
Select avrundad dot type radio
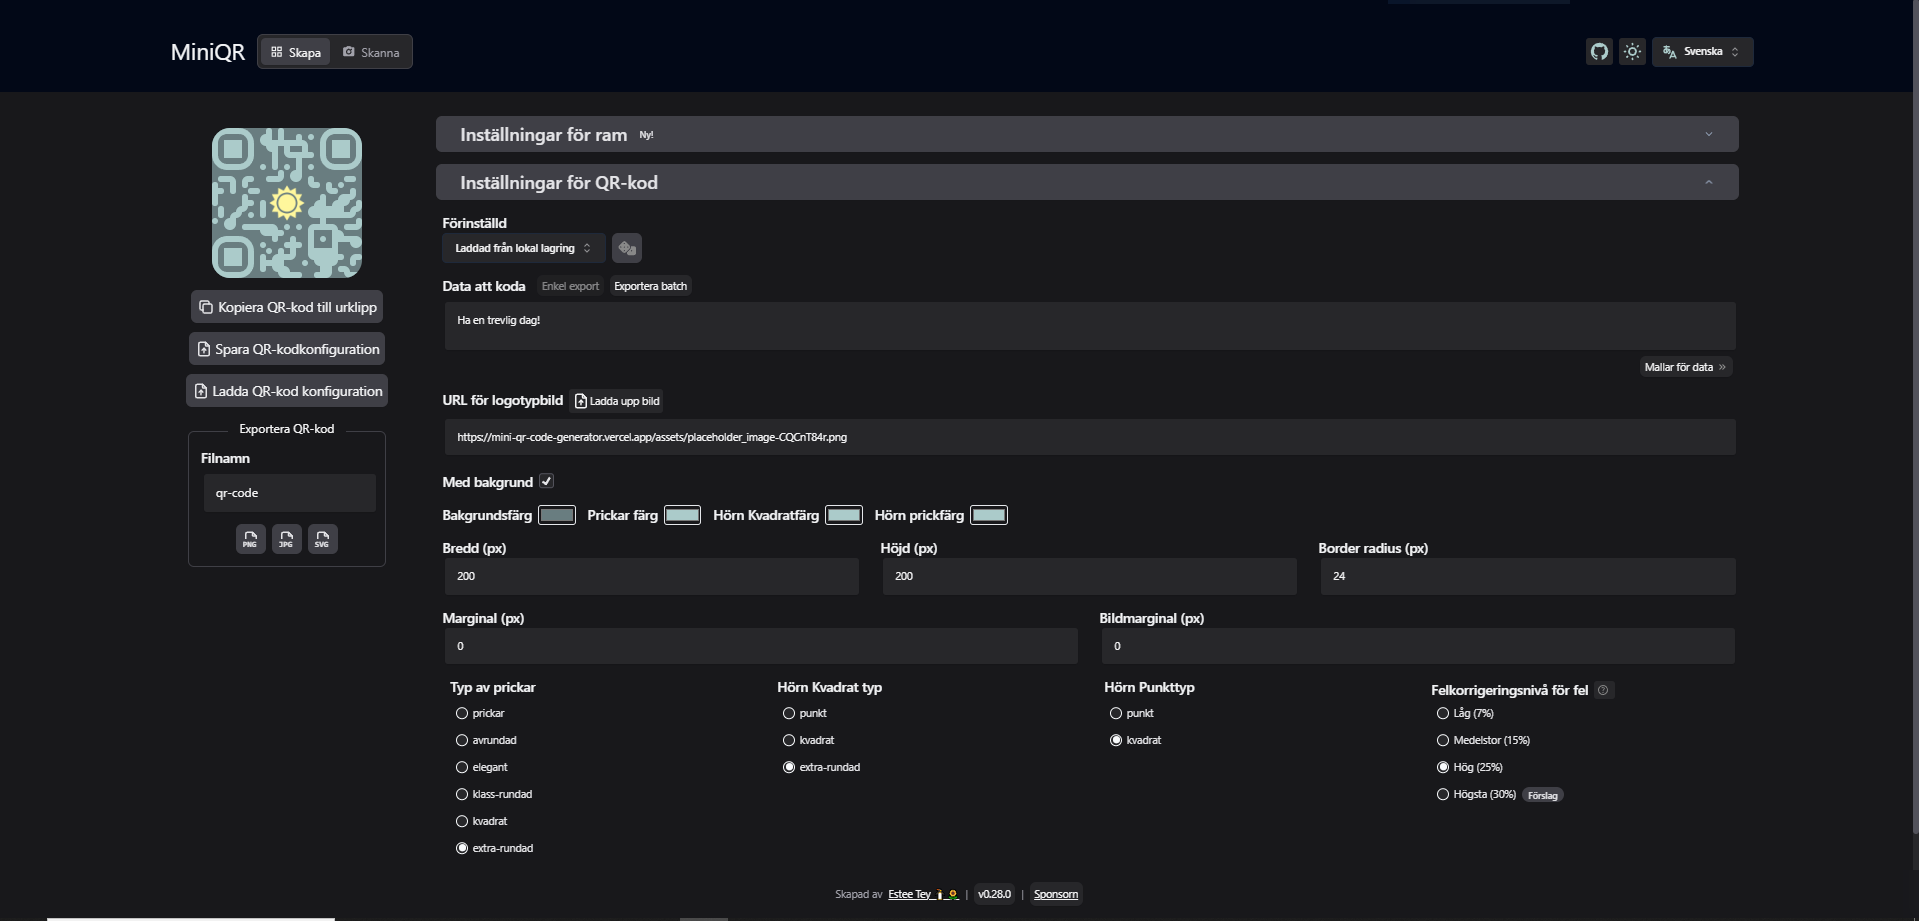(462, 740)
